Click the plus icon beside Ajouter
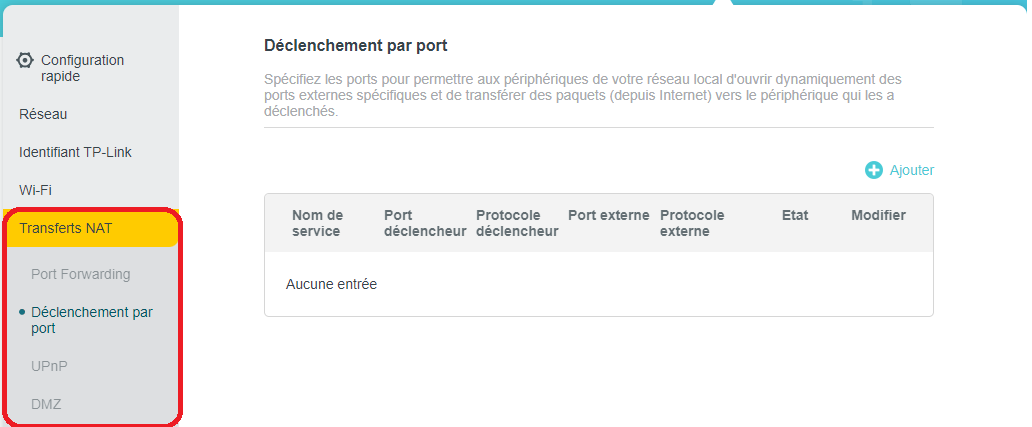Viewport: 1032px width, 427px height. point(874,171)
